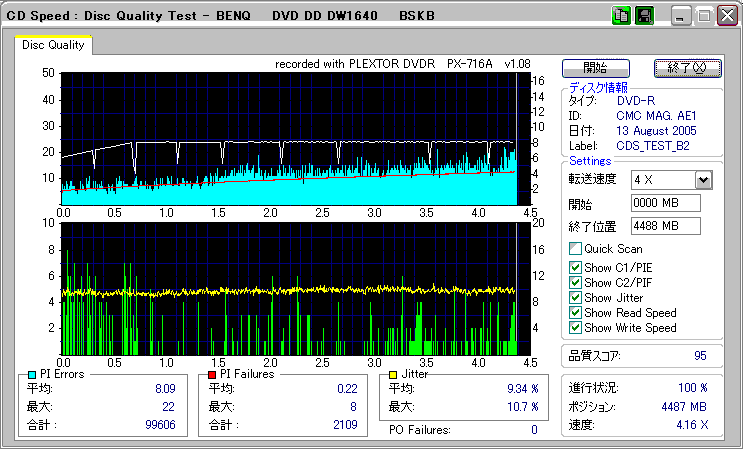The width and height of the screenshot is (743, 449).
Task: Close the Disc Quality Test window
Action: pos(725,16)
